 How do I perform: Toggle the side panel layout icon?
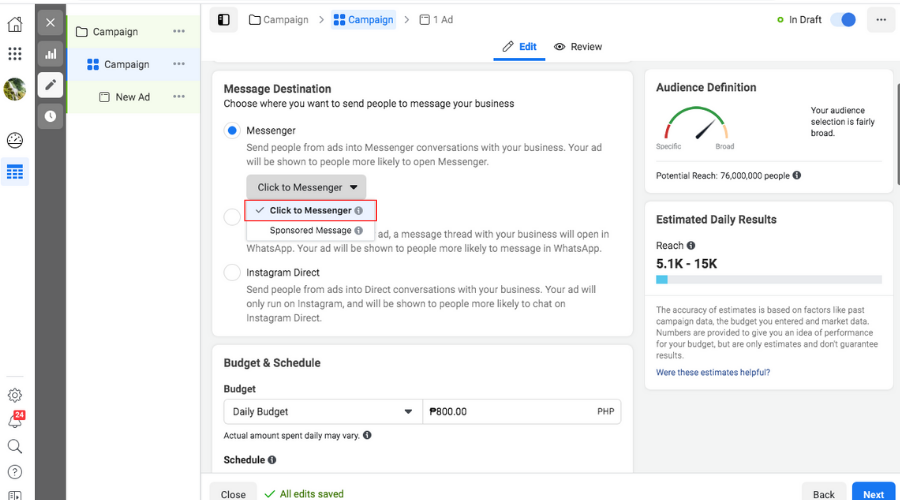pos(224,20)
